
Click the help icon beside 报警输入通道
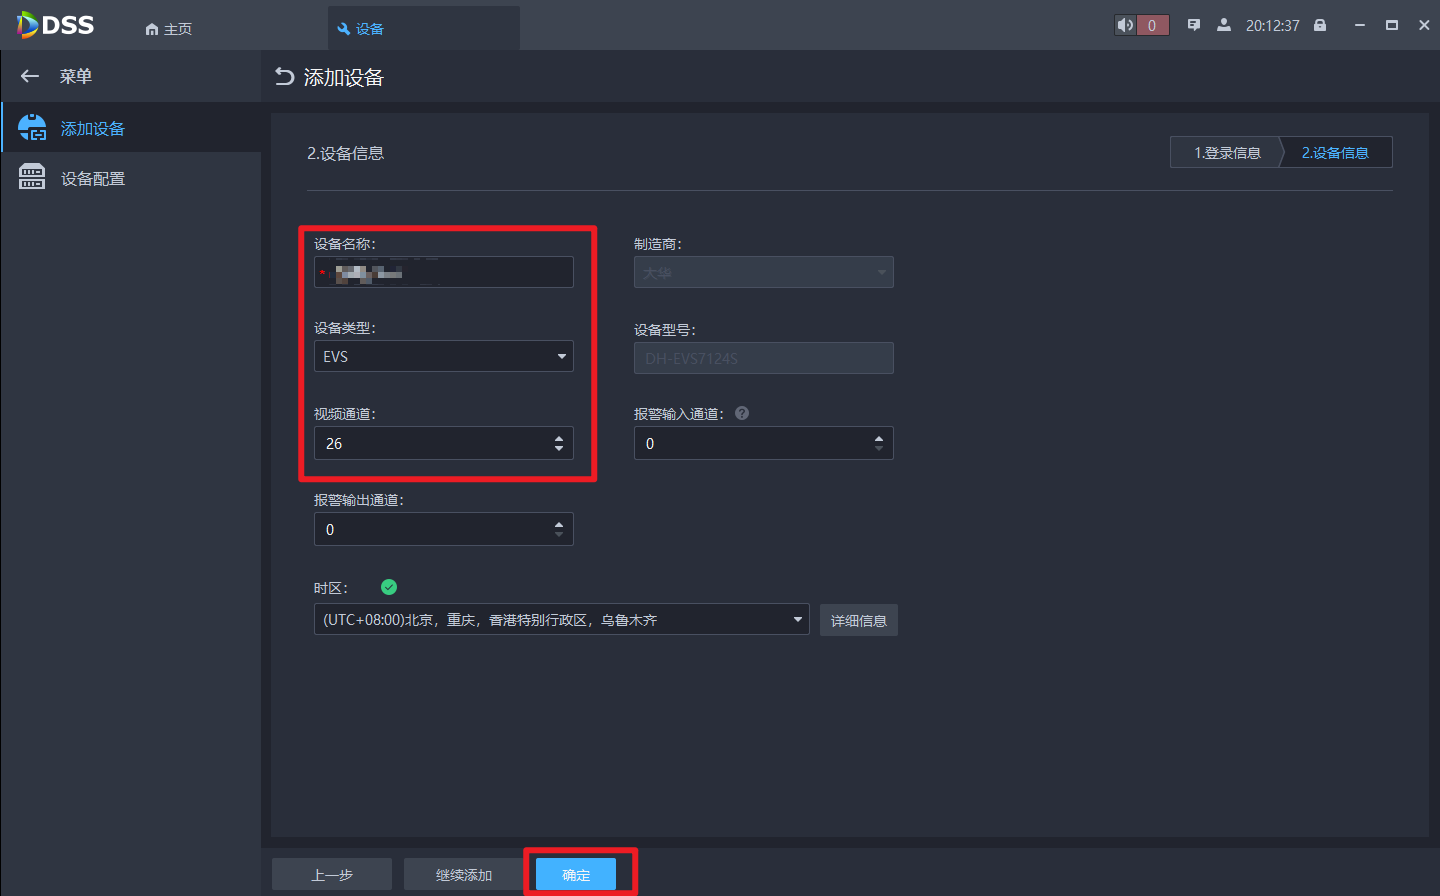coord(742,413)
